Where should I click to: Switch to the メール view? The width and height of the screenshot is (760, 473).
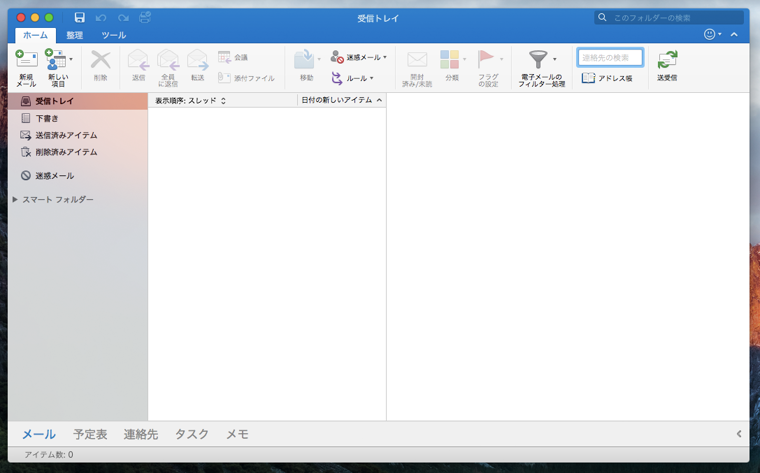pyautogui.click(x=39, y=434)
